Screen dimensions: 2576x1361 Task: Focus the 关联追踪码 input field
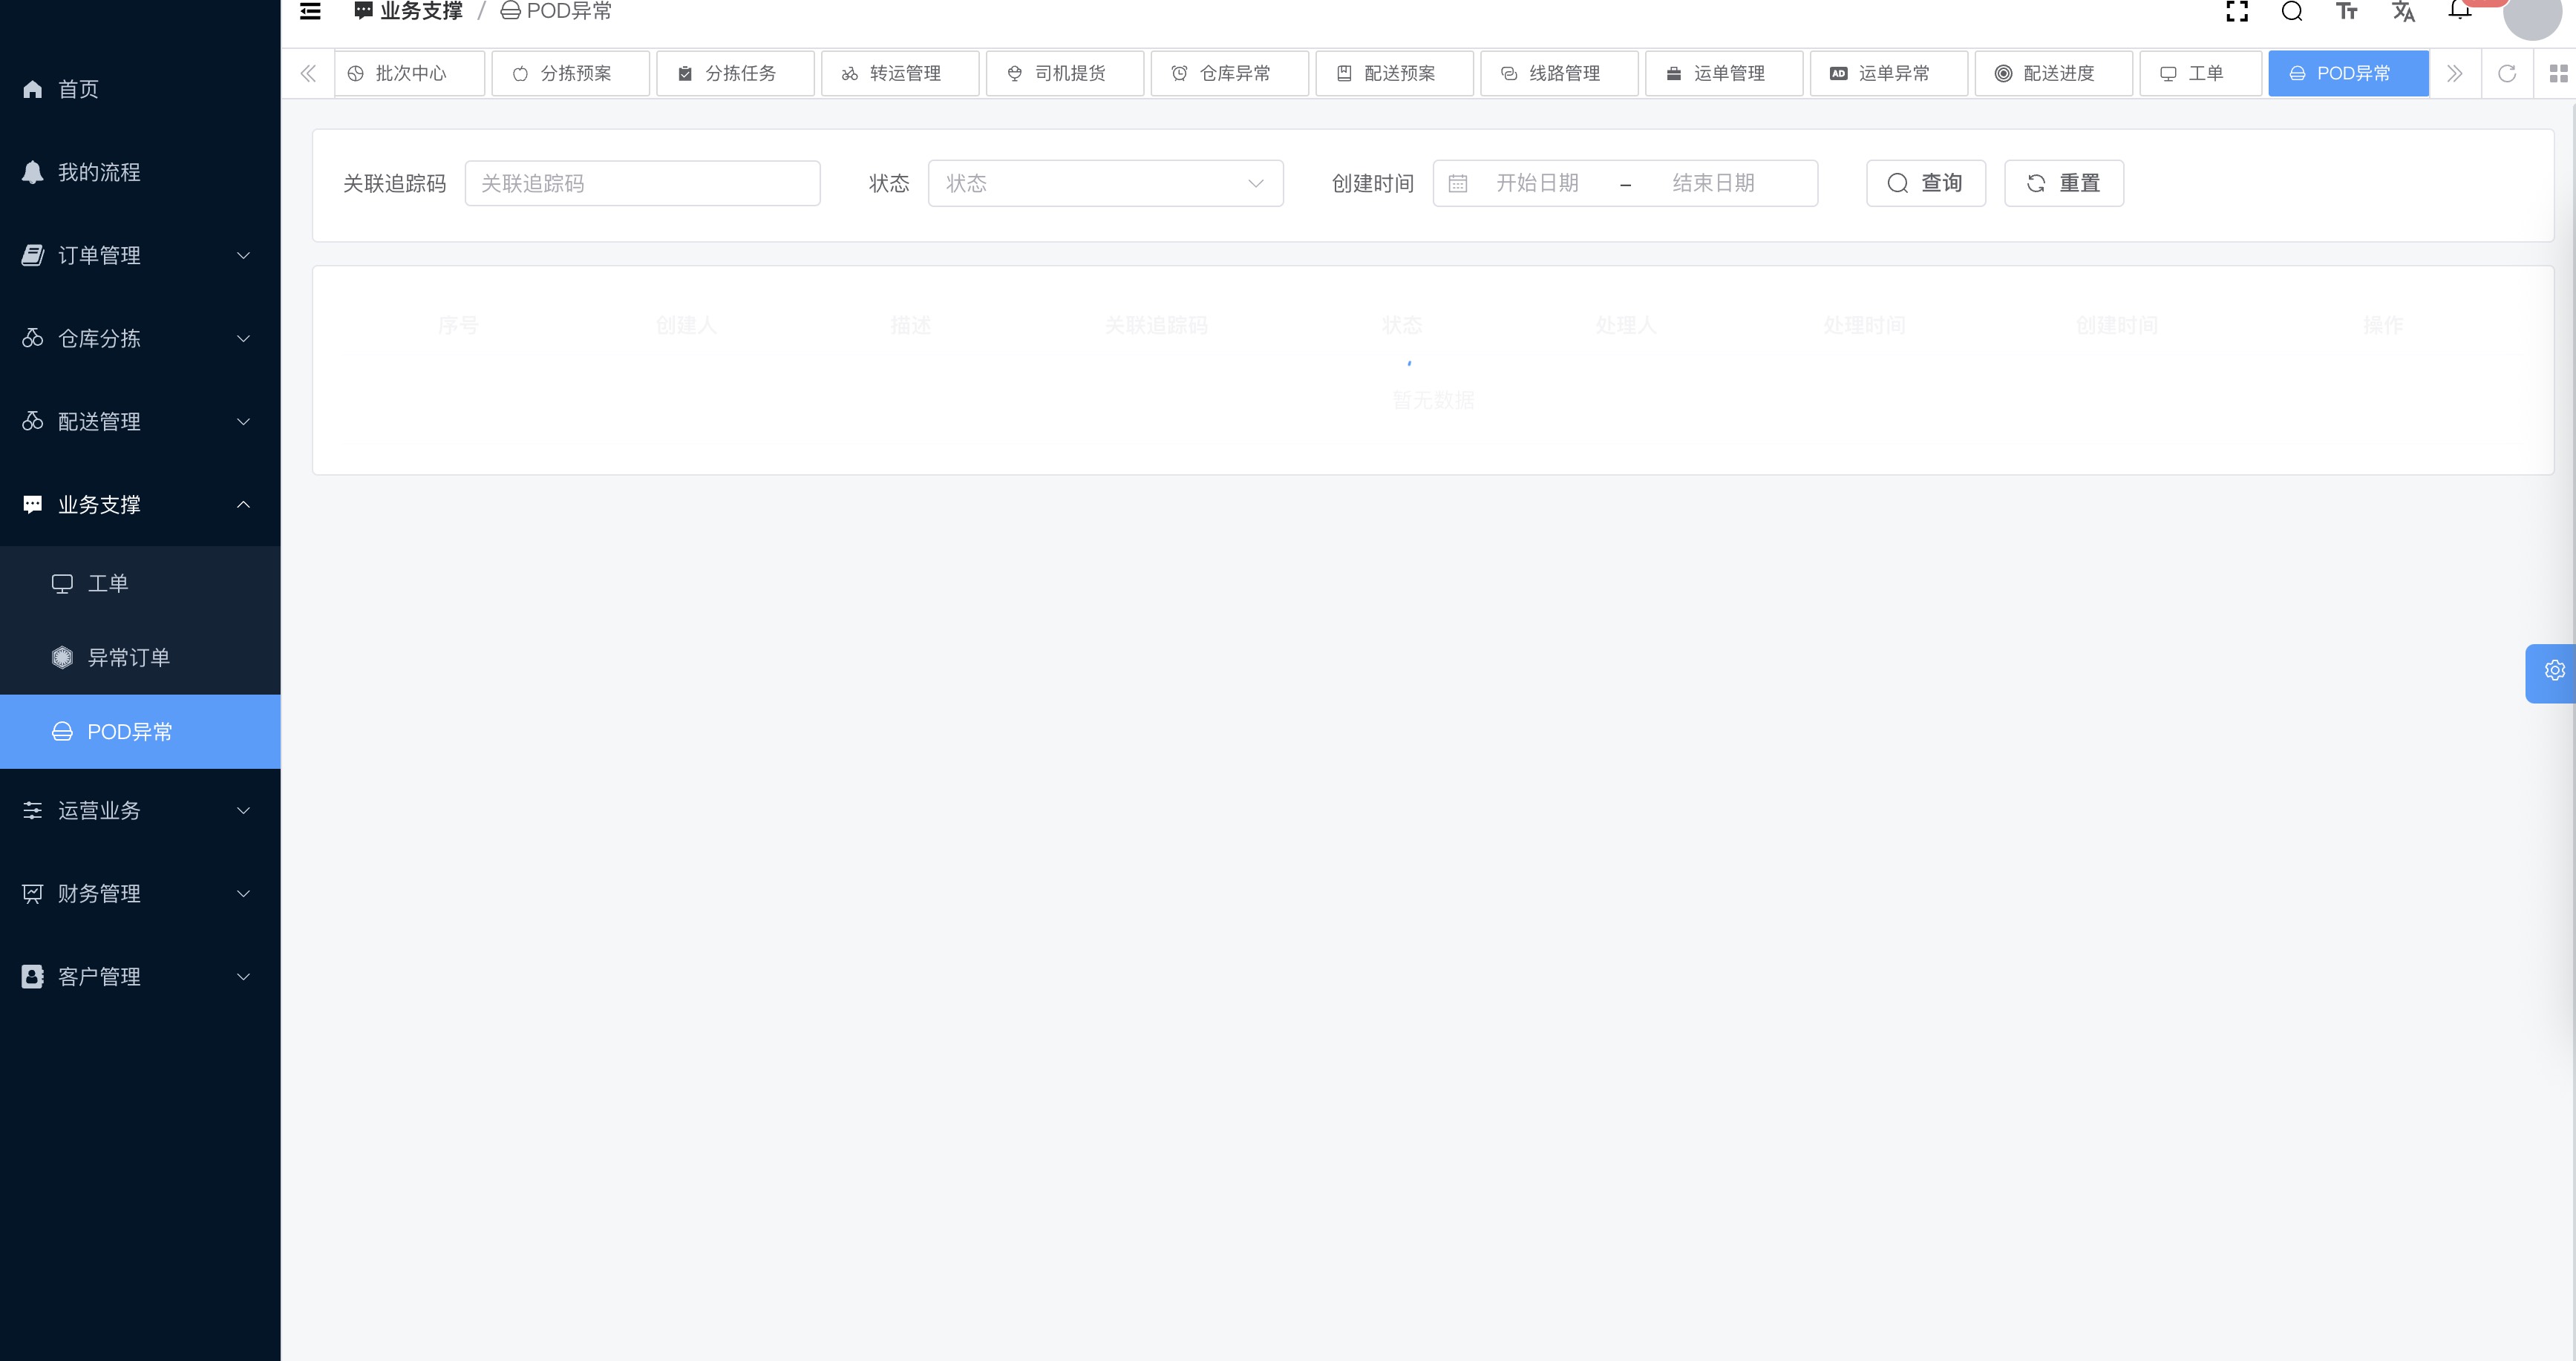coord(642,183)
